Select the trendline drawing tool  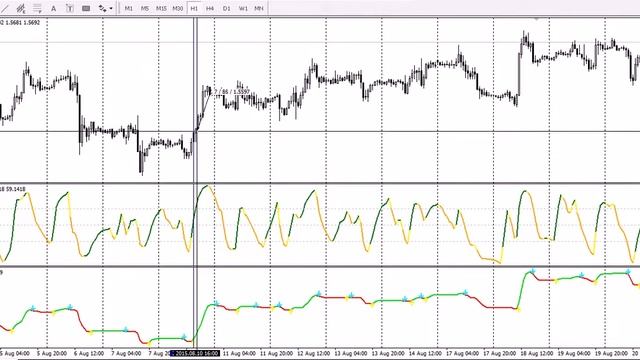4,8
